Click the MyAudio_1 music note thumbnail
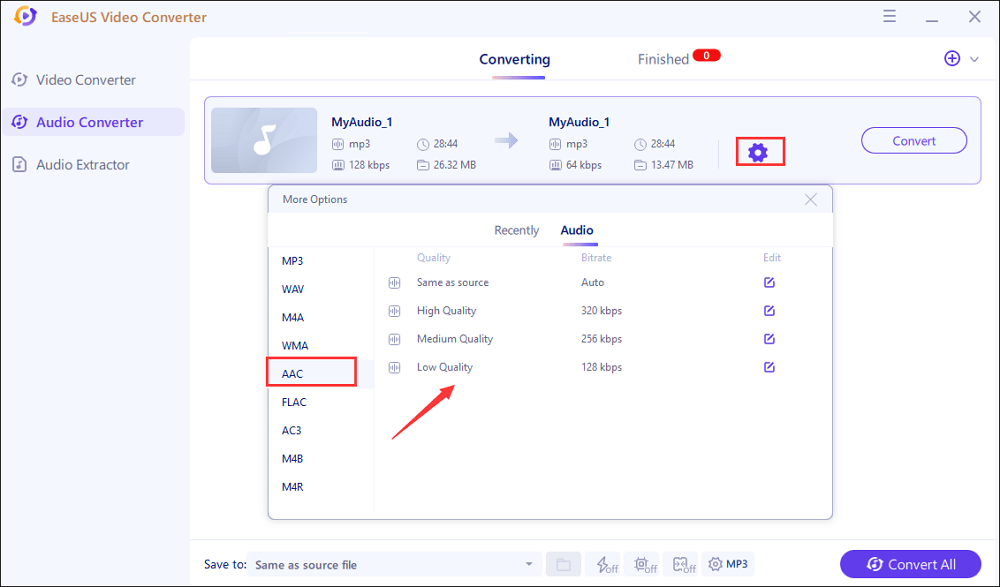Viewport: 1000px width, 587px height. point(264,141)
